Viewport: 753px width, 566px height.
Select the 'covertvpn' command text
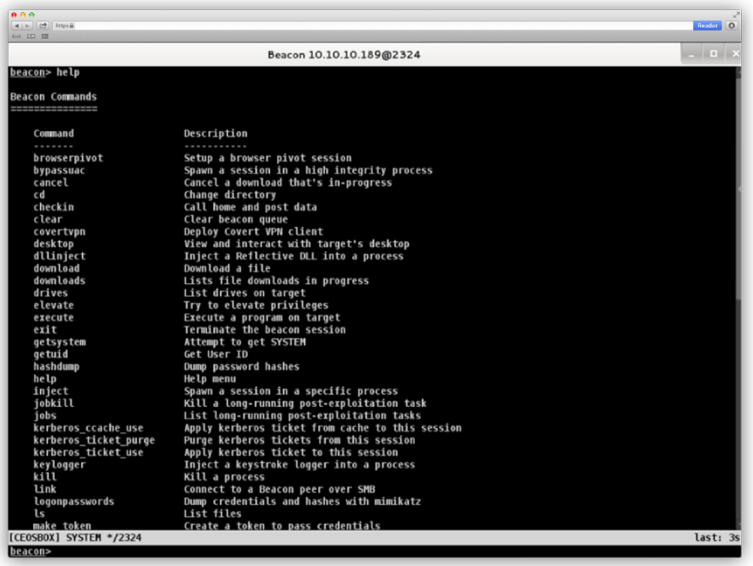point(60,231)
